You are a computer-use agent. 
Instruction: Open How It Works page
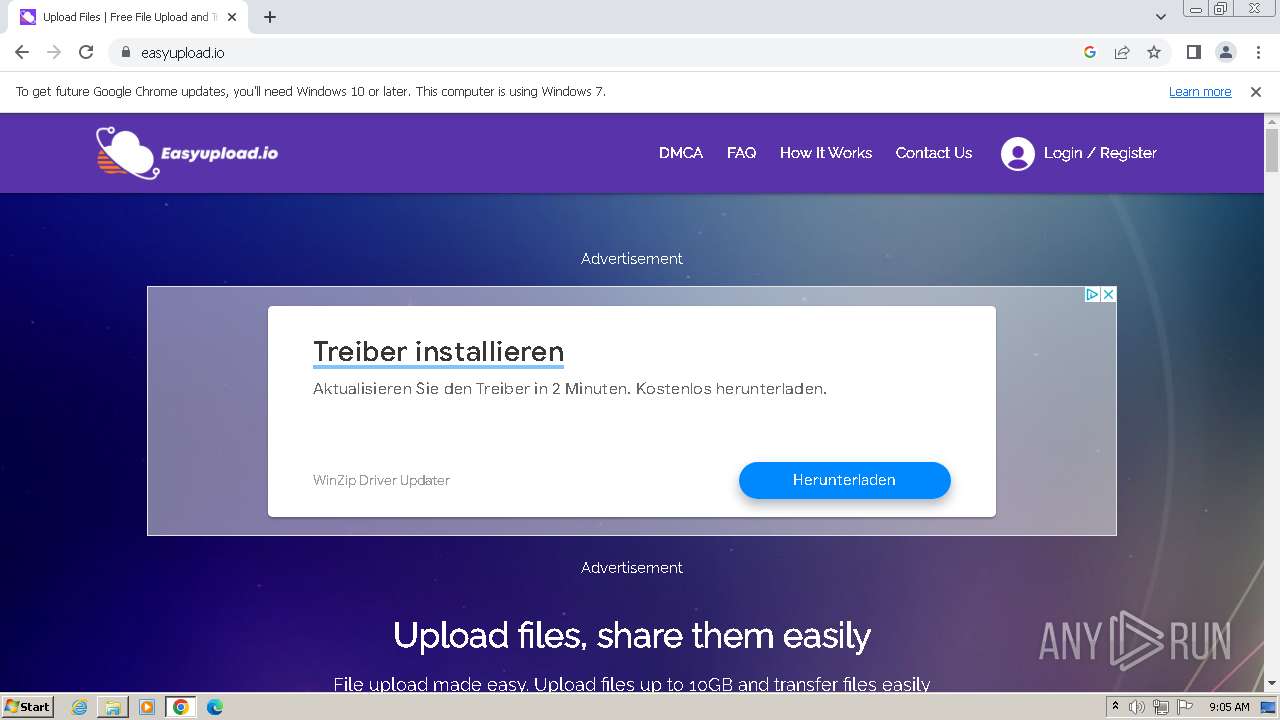click(x=826, y=153)
